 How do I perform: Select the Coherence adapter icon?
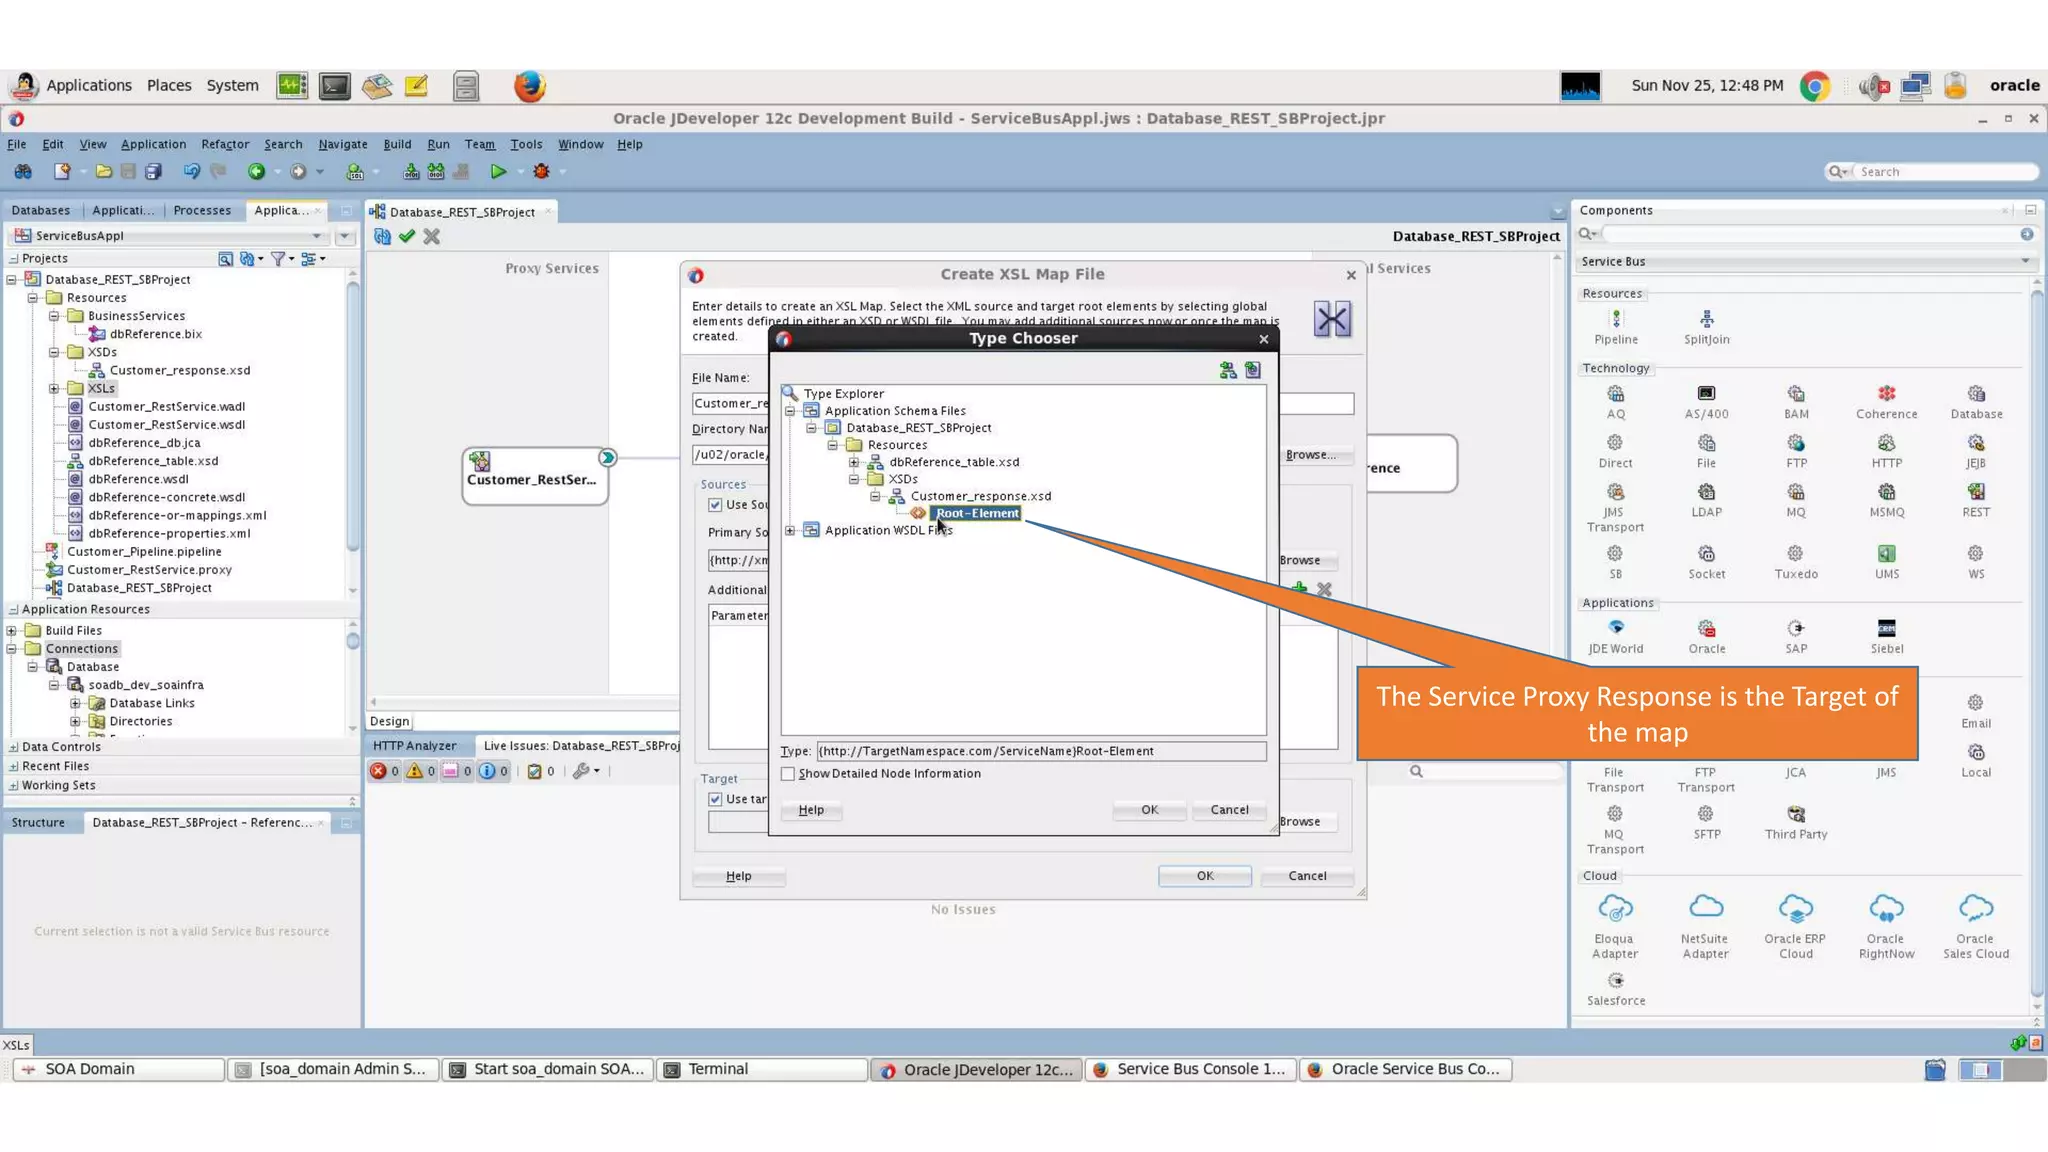coord(1886,394)
